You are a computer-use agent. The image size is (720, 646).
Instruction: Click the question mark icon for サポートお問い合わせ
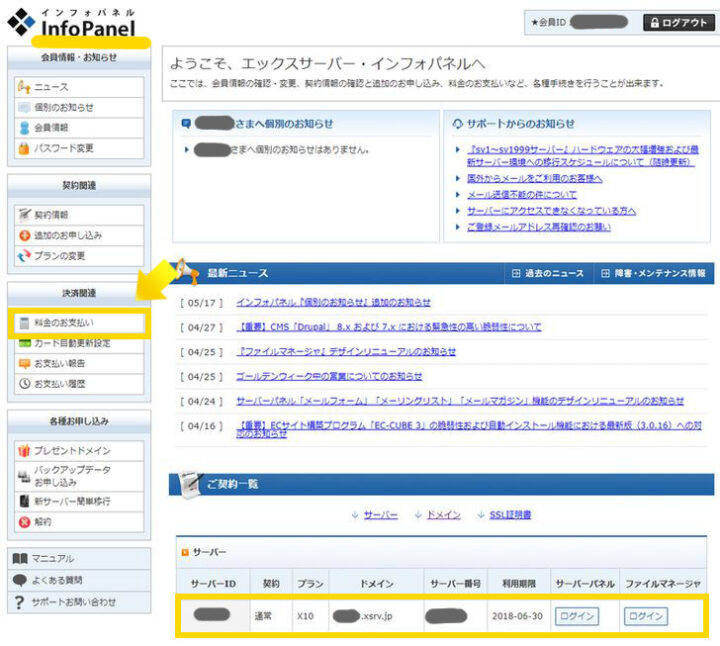[19, 602]
